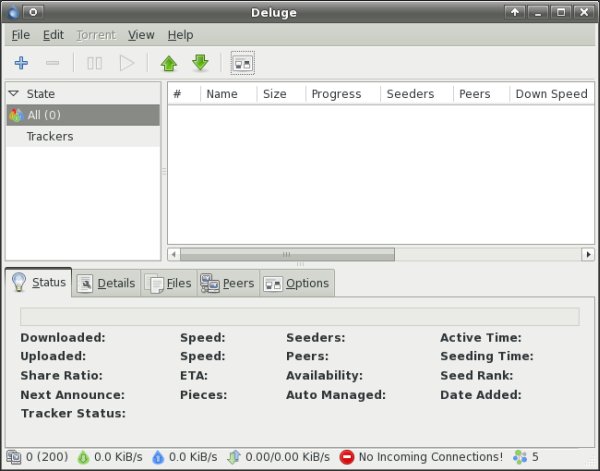Click the DHT nodes status icon
Screen dimensions: 600x471
coord(519,457)
